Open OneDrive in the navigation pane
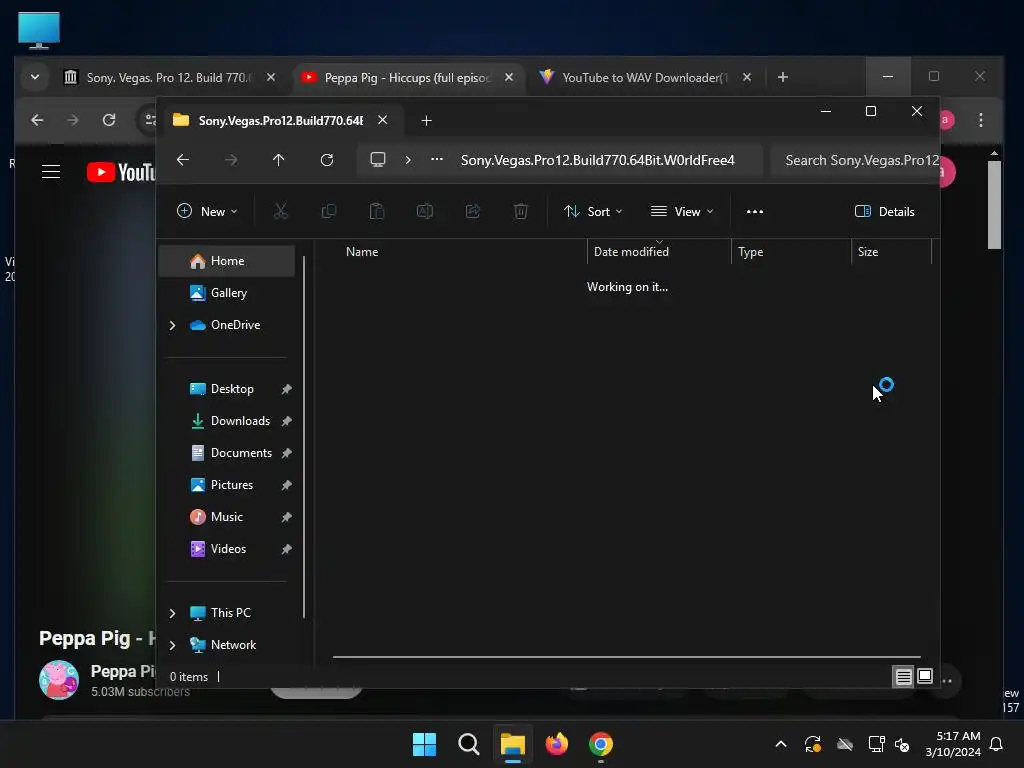This screenshot has height=768, width=1024. pos(234,325)
